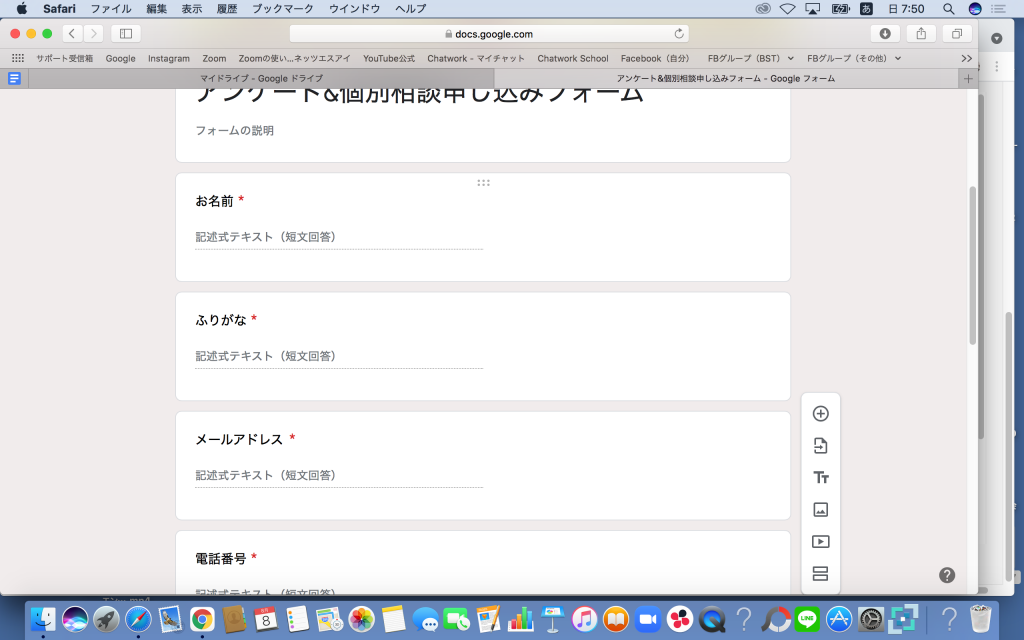Viewport: 1024px width, 640px height.
Task: Open サポート受信箱 bookmark
Action: pos(65,58)
